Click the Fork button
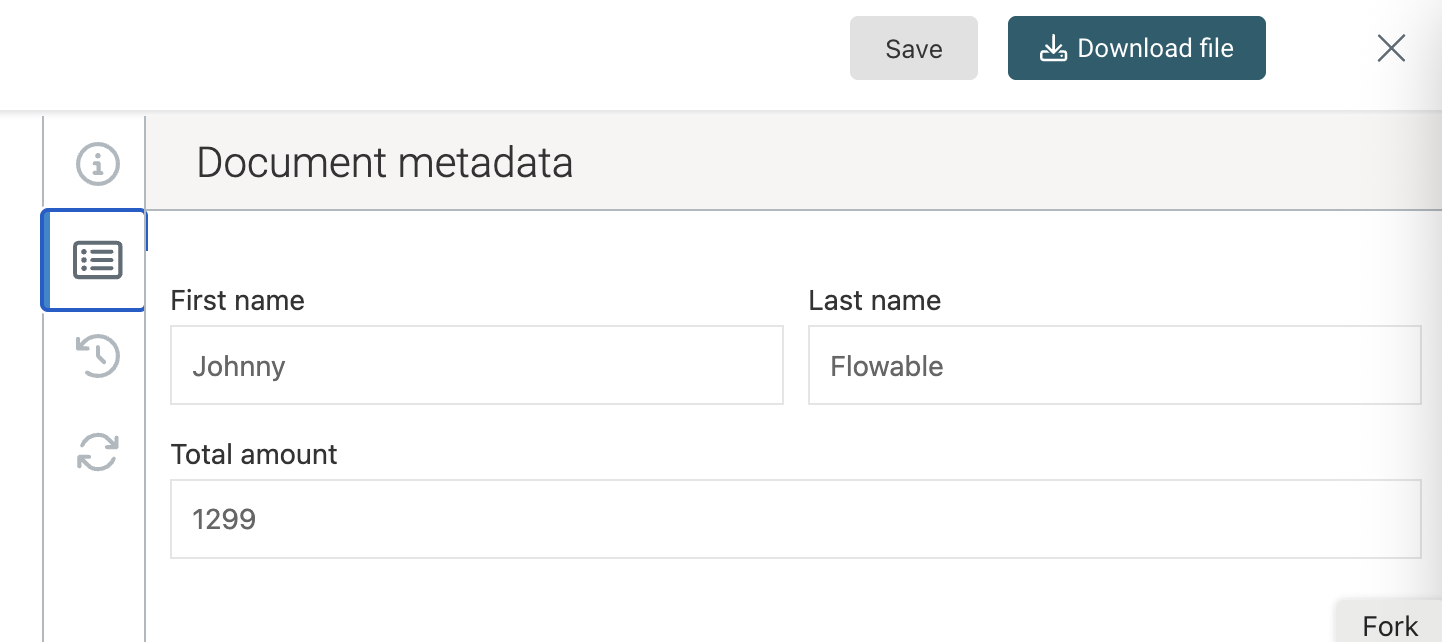Image resolution: width=1442 pixels, height=642 pixels. (x=1390, y=624)
